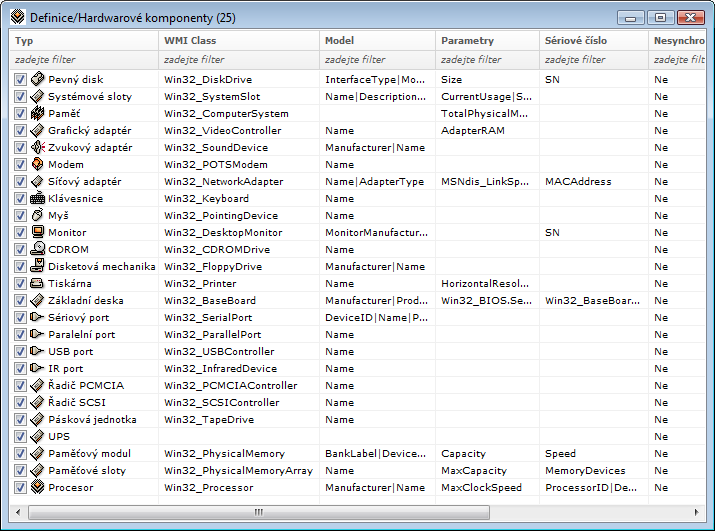Select the Disketová mechanika floppy icon
Image resolution: width=715 pixels, height=531 pixels.
click(x=37, y=266)
